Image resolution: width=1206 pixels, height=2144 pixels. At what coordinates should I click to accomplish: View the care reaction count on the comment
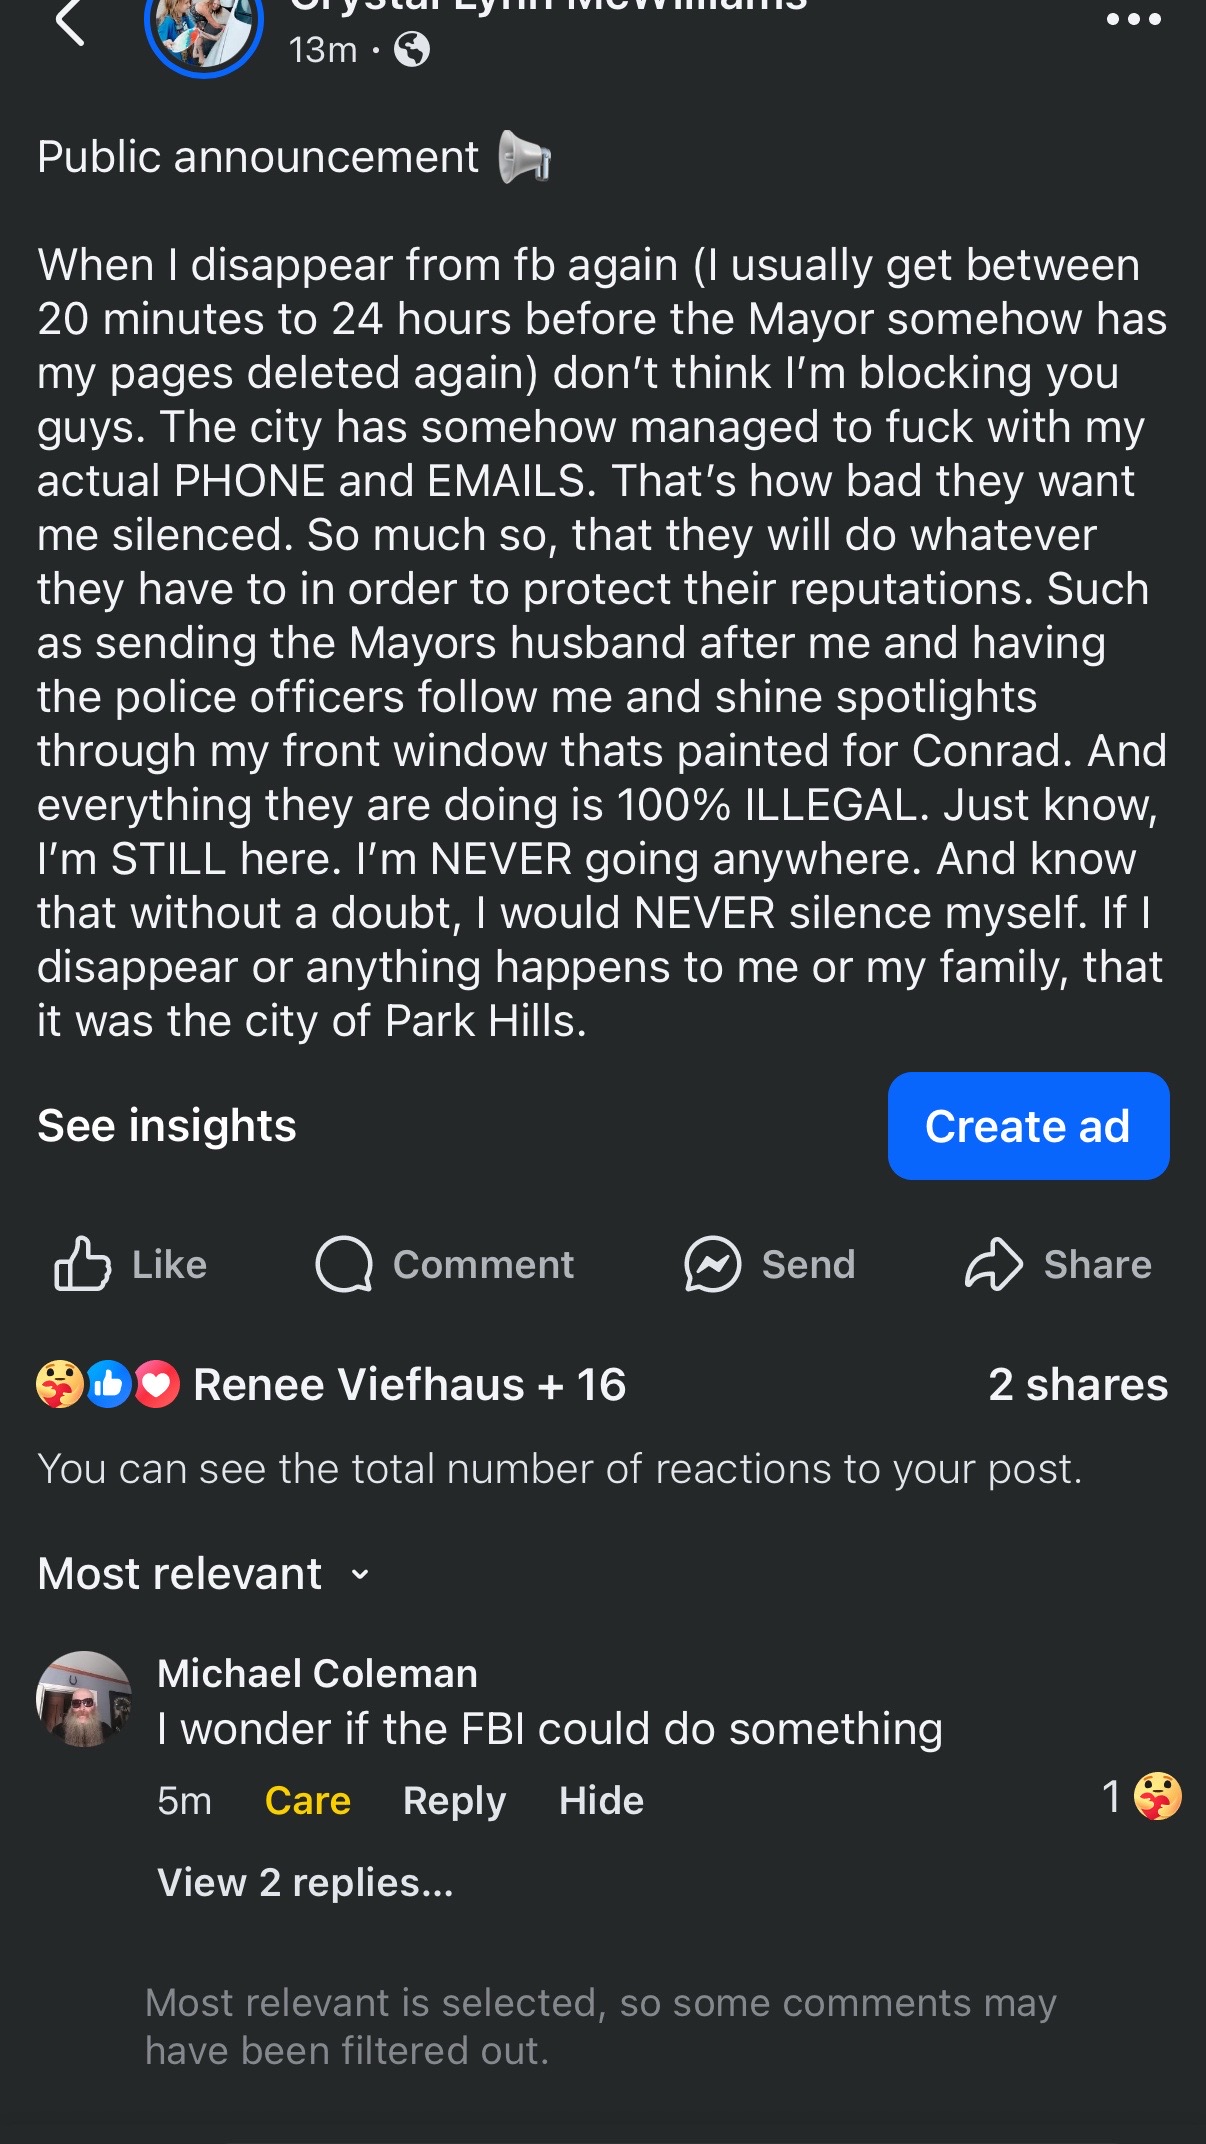tap(1142, 1797)
